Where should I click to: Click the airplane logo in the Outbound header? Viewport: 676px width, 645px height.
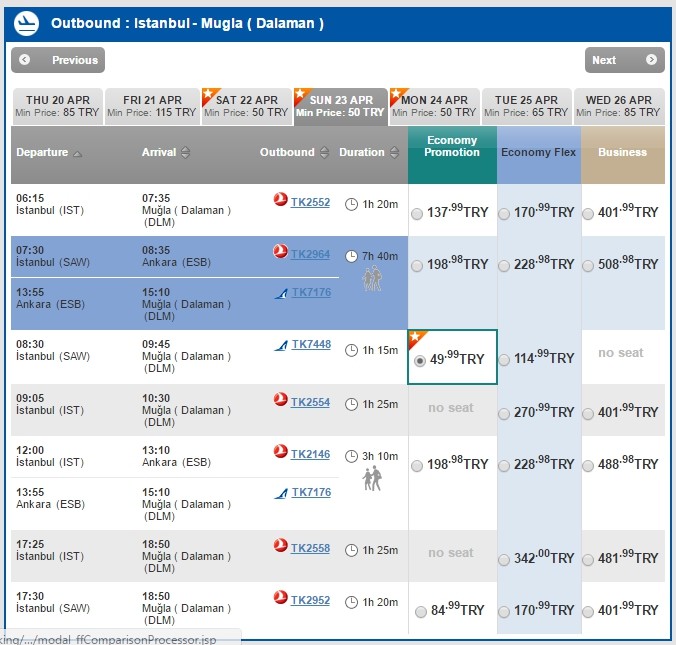click(x=28, y=23)
